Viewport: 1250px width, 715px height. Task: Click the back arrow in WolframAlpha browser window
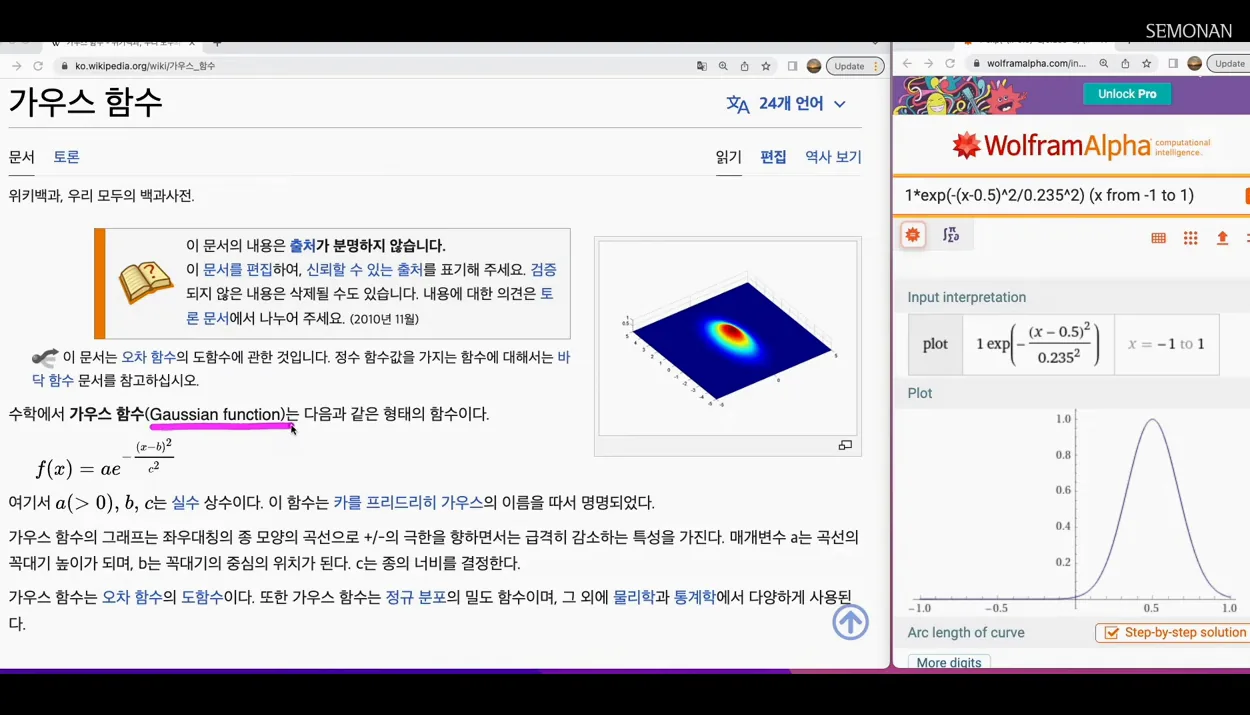(907, 63)
